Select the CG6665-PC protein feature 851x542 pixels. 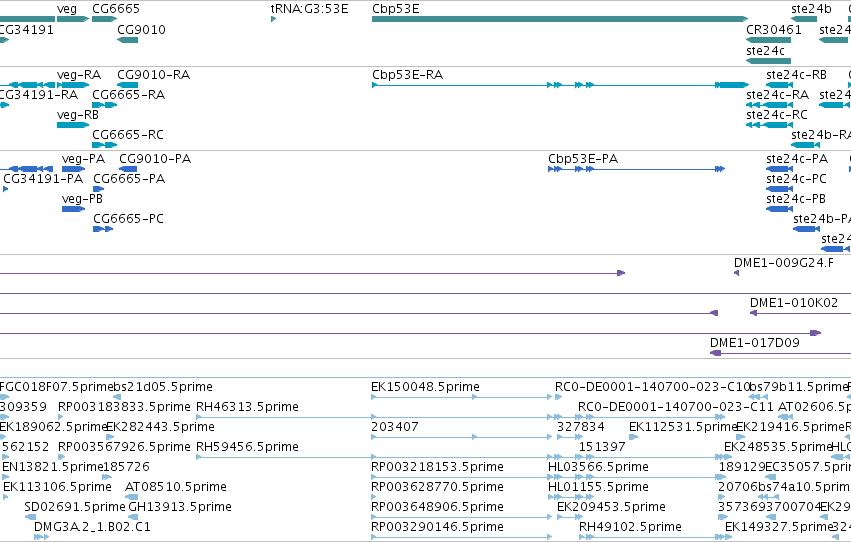pyautogui.click(x=103, y=229)
